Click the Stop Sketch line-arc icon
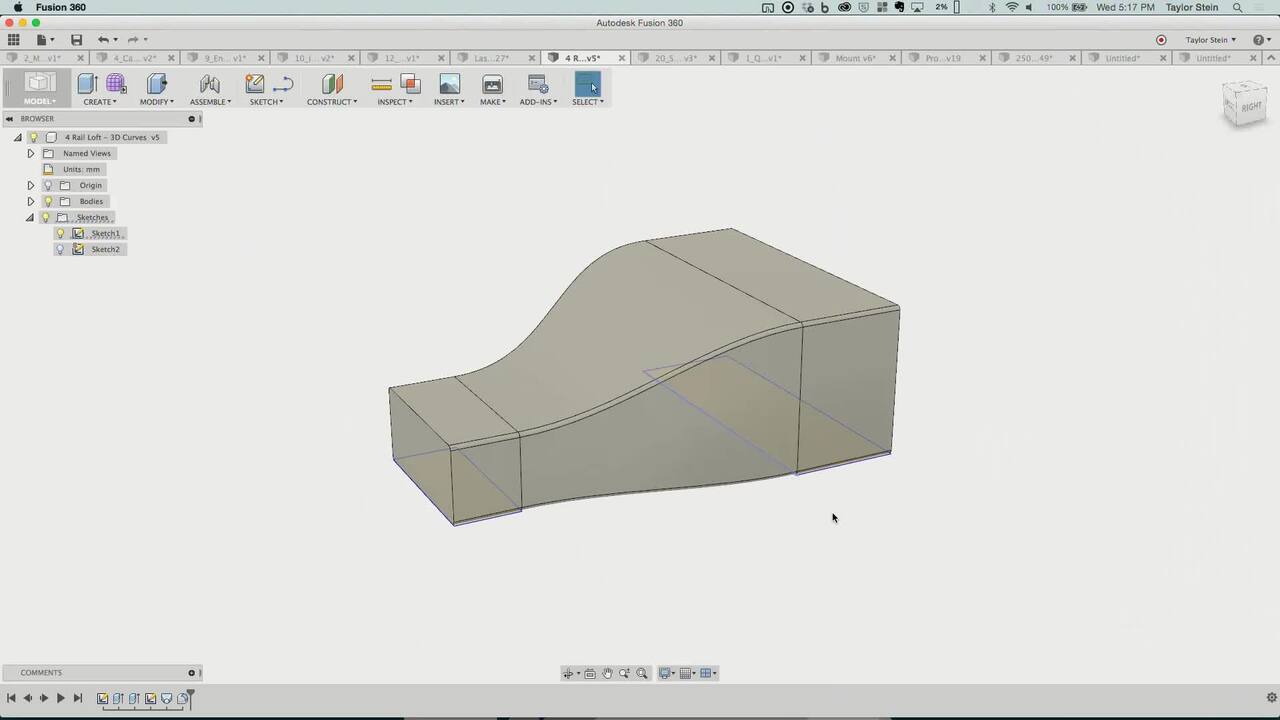 click(283, 84)
